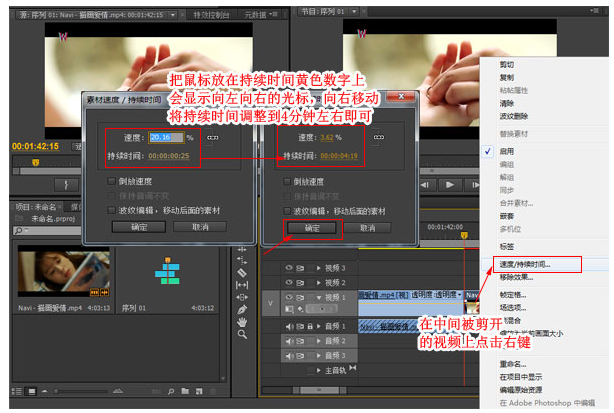The height and width of the screenshot is (413, 614).
Task: Mute the 音频 1 track speaker toggle
Action: tap(289, 326)
